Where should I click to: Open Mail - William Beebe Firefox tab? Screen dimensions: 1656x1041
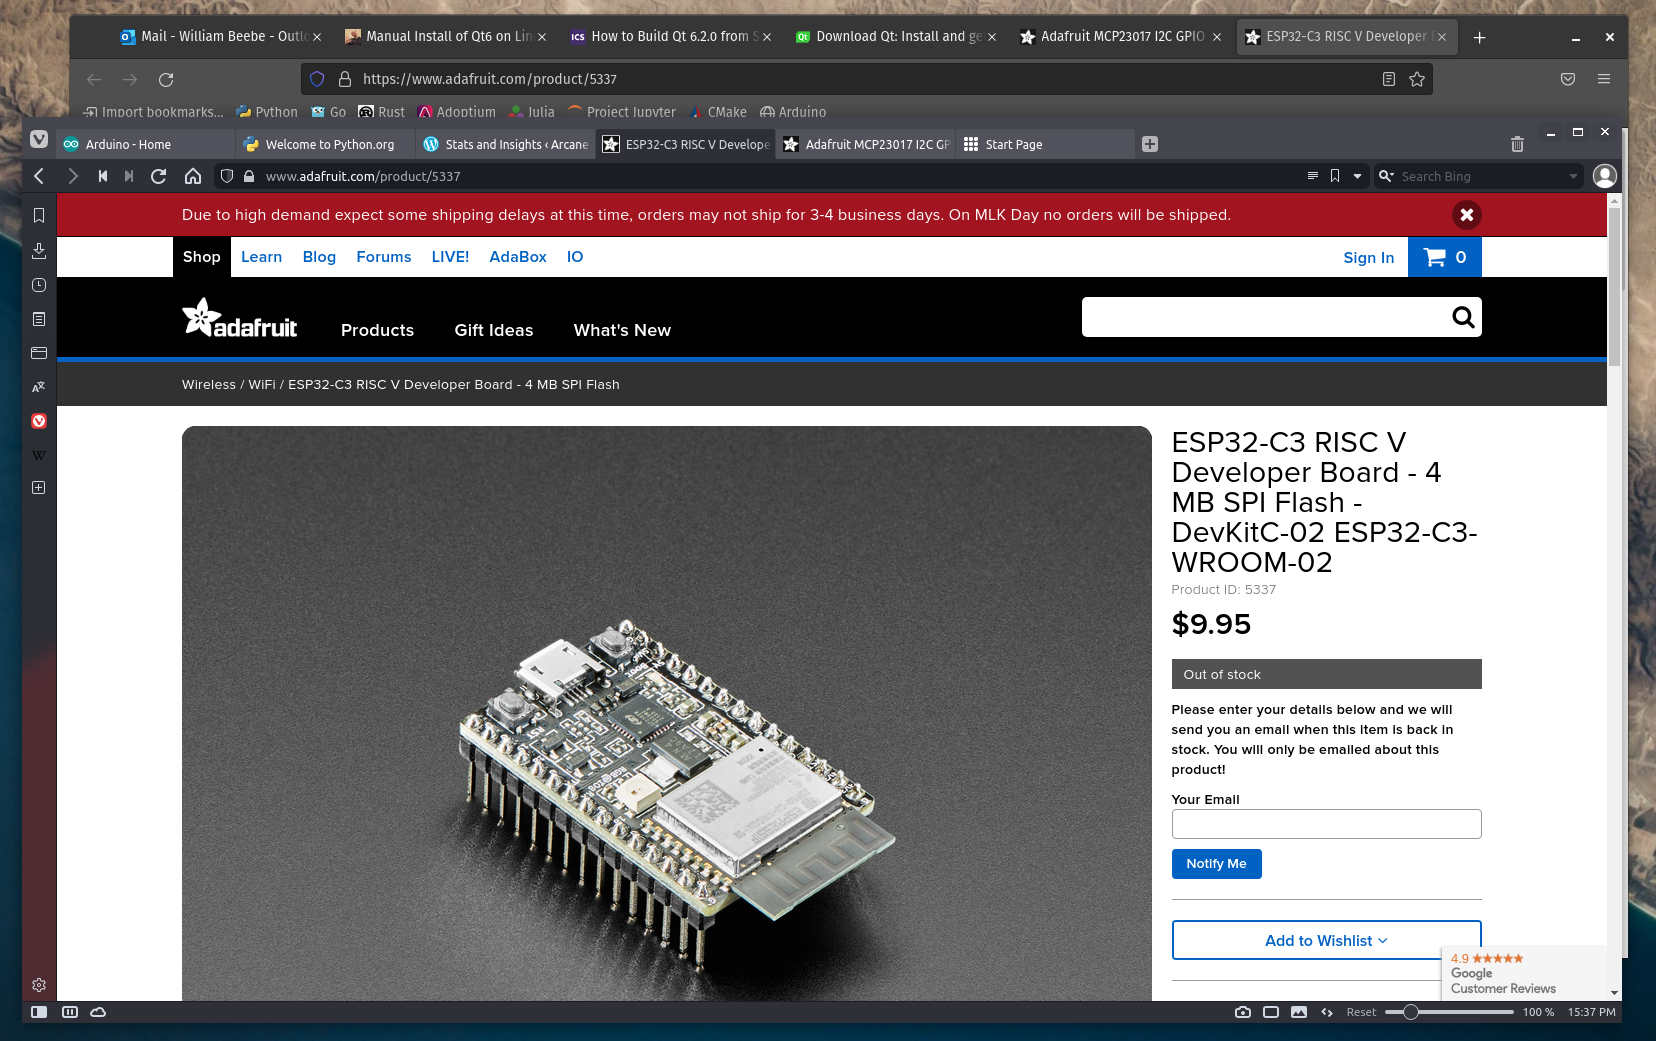click(x=220, y=36)
